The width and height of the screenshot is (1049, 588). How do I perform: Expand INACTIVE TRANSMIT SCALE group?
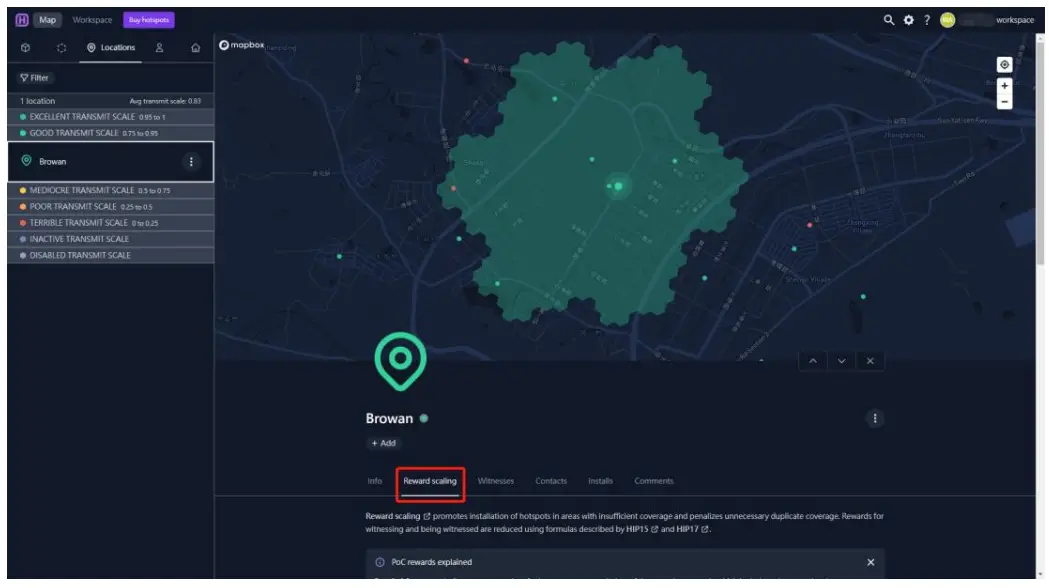click(x=110, y=239)
